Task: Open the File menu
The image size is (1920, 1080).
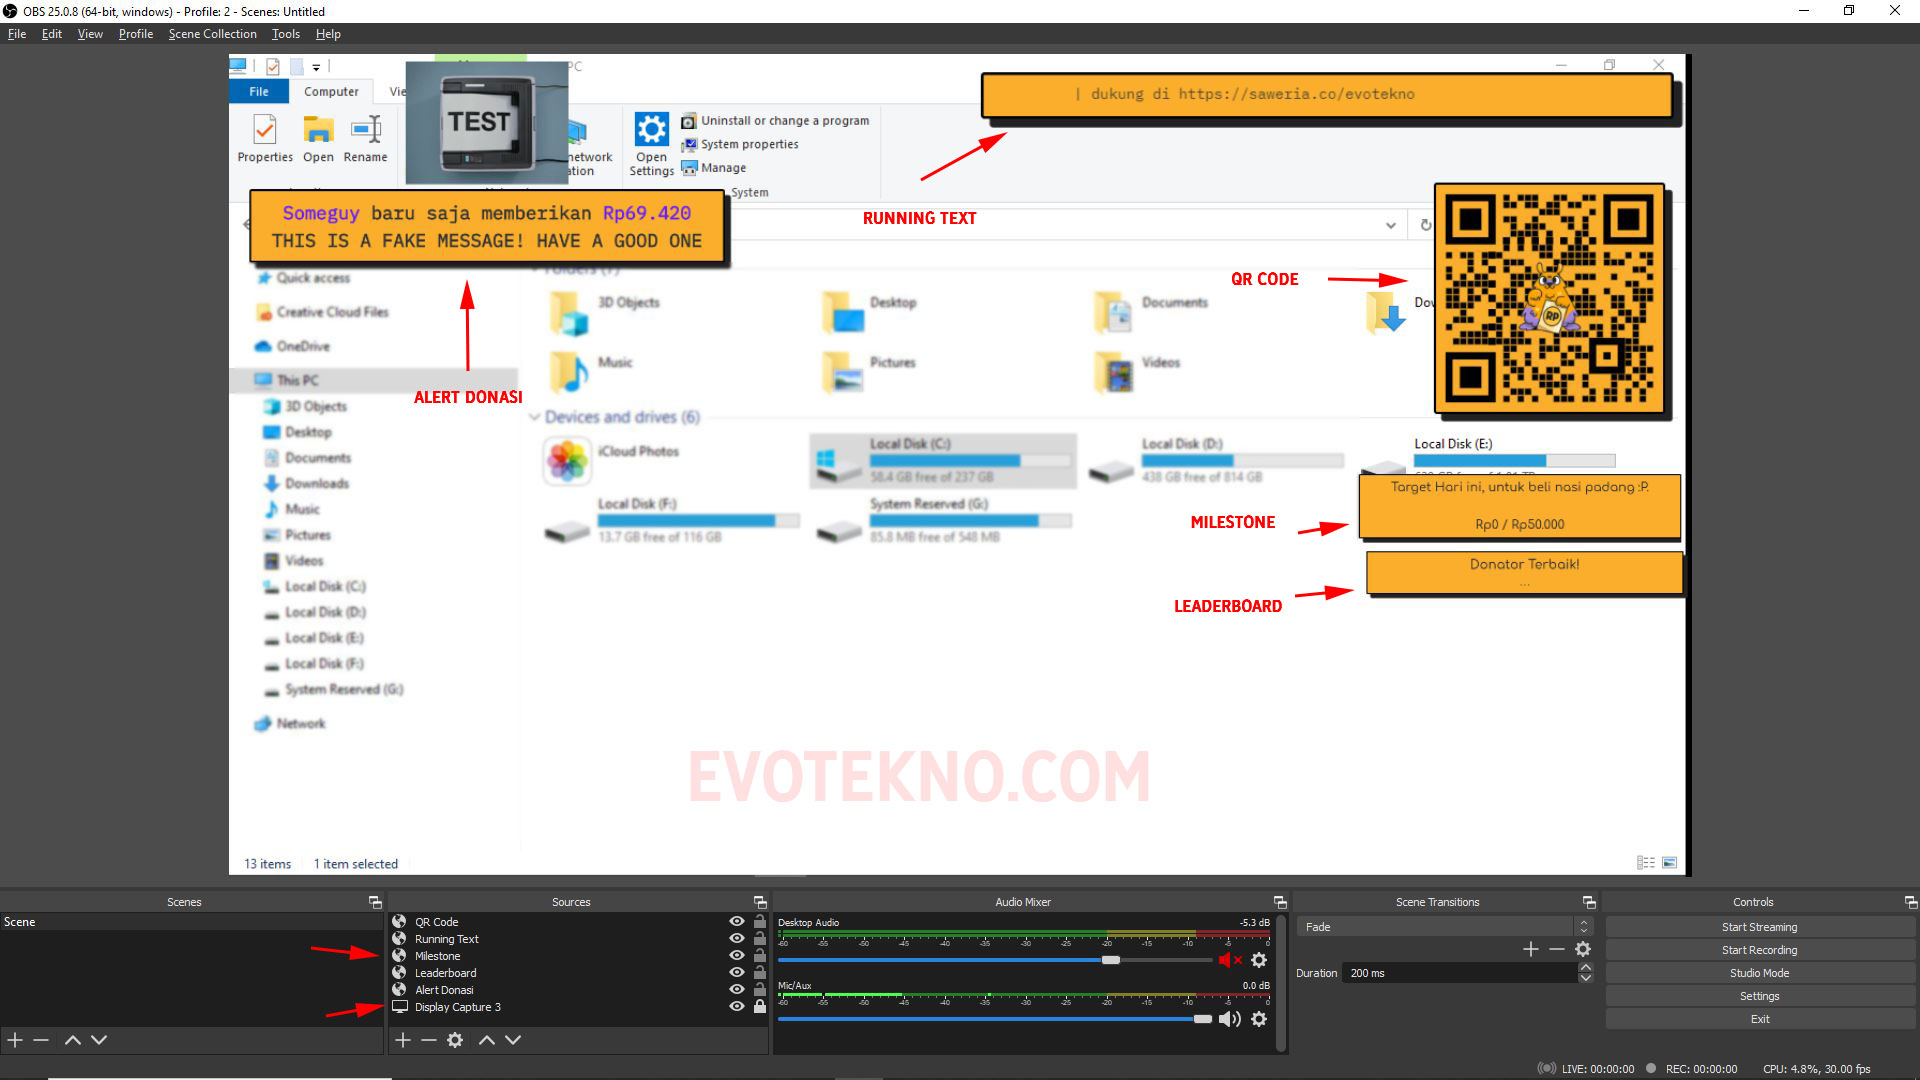Action: point(17,34)
